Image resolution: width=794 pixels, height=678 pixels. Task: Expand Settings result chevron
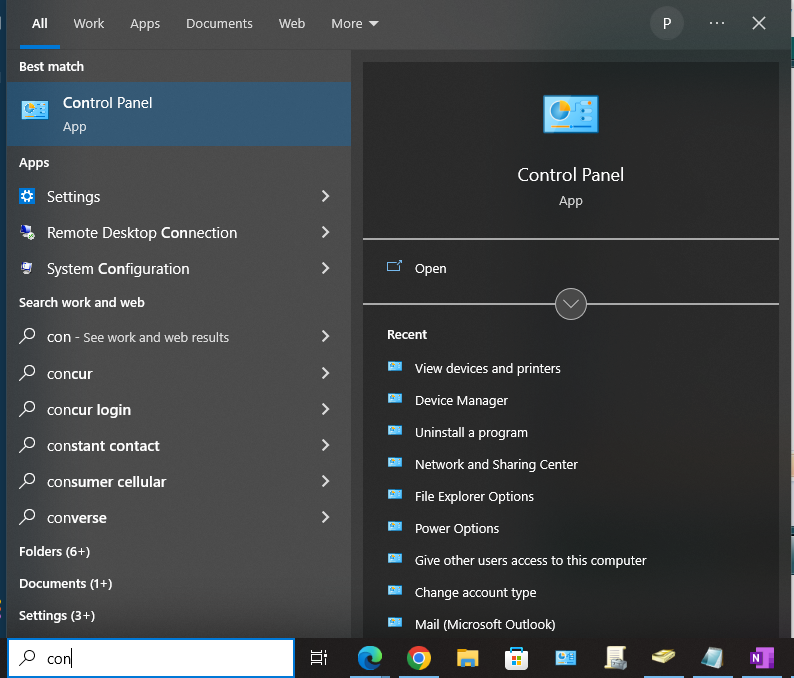tap(326, 196)
